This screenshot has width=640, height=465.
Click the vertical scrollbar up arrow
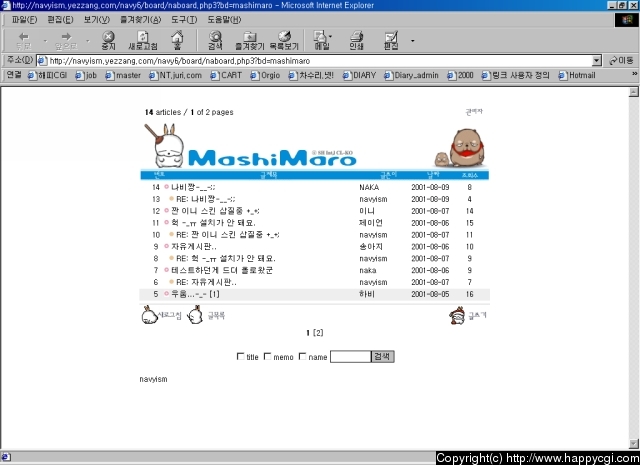(x=633, y=92)
